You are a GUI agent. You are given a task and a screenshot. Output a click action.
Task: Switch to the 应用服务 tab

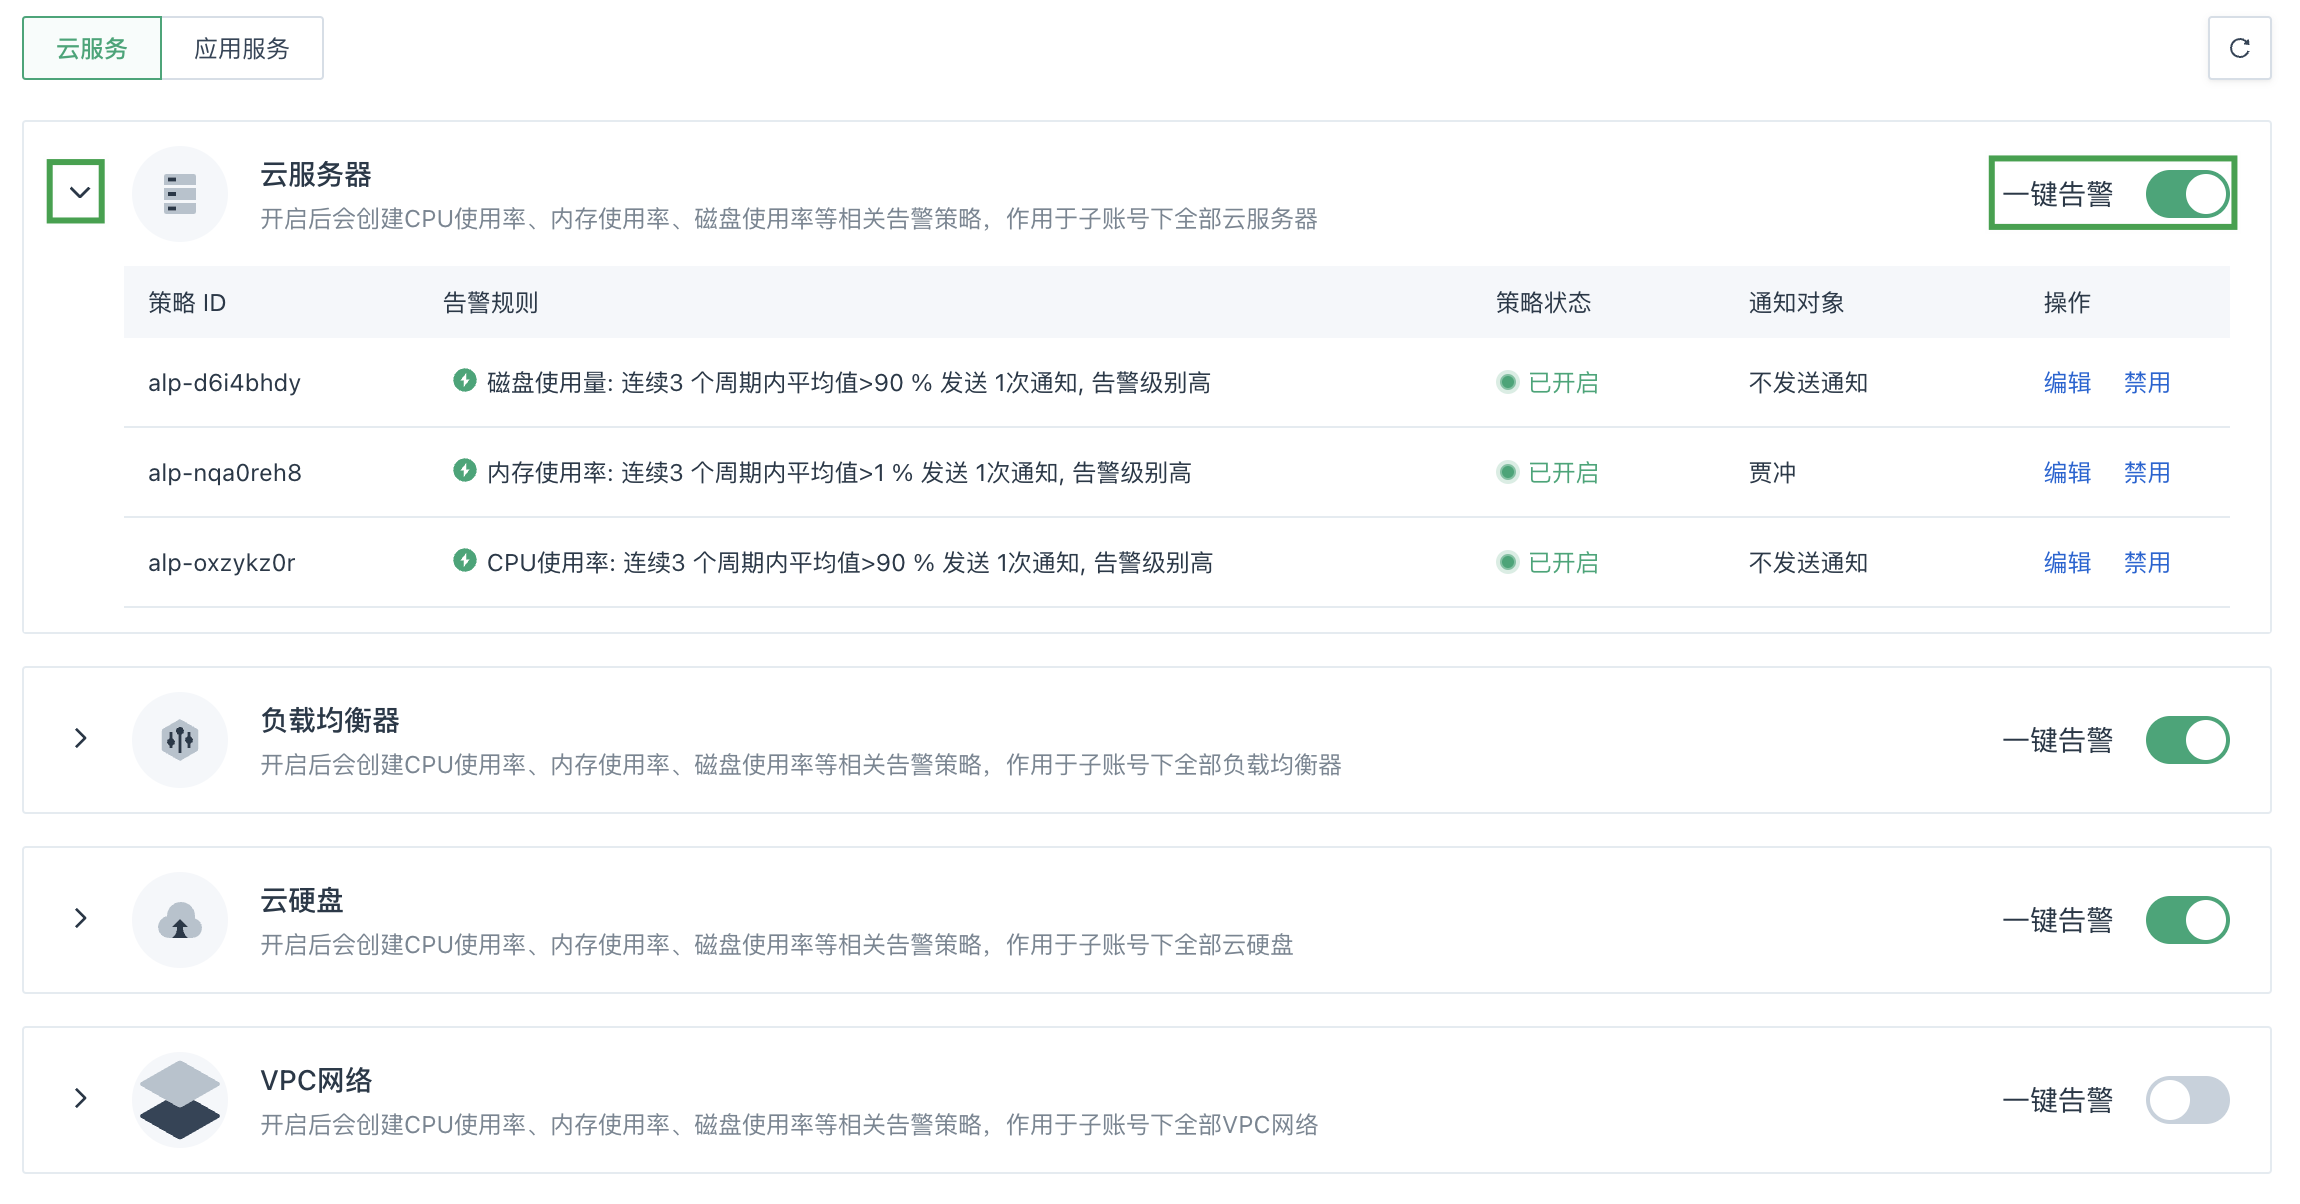242,48
